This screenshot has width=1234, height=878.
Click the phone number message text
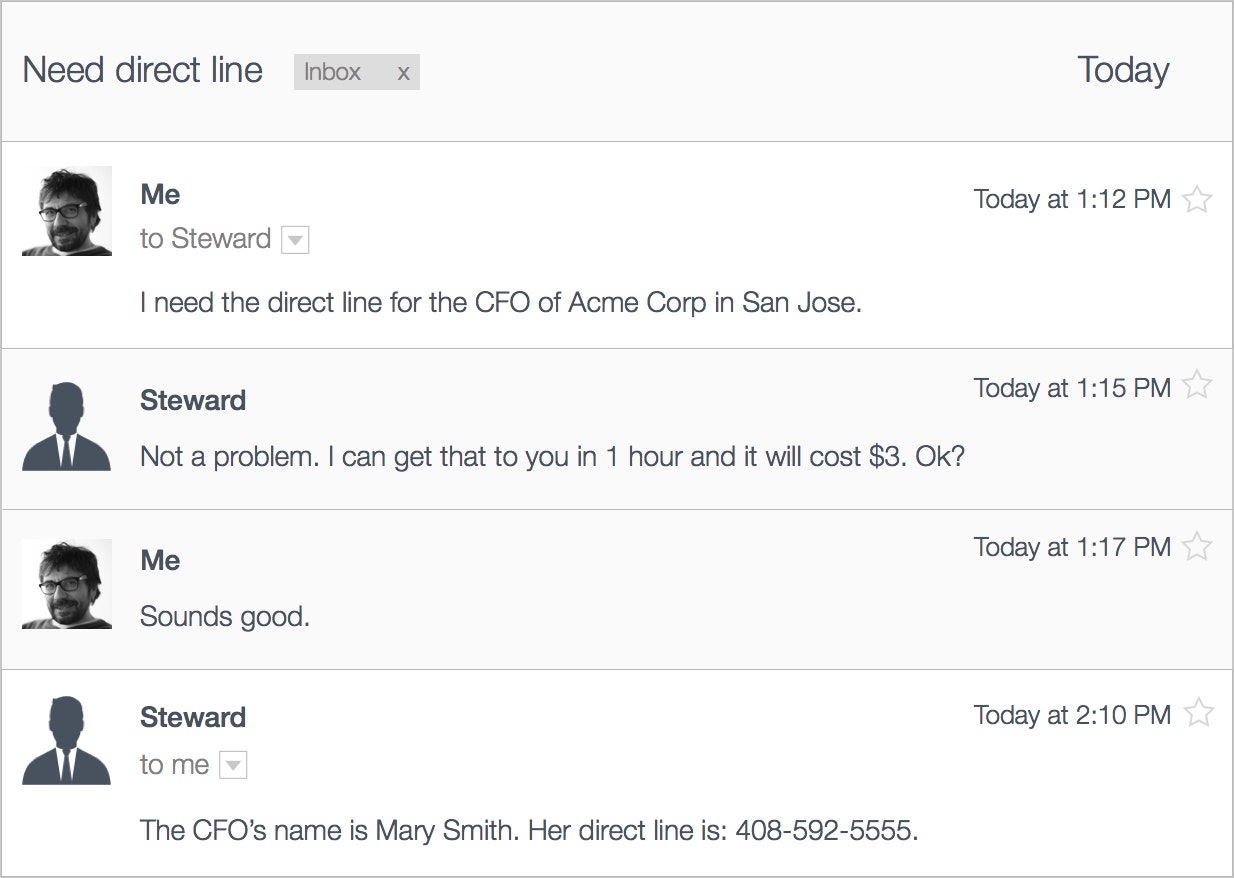point(529,831)
